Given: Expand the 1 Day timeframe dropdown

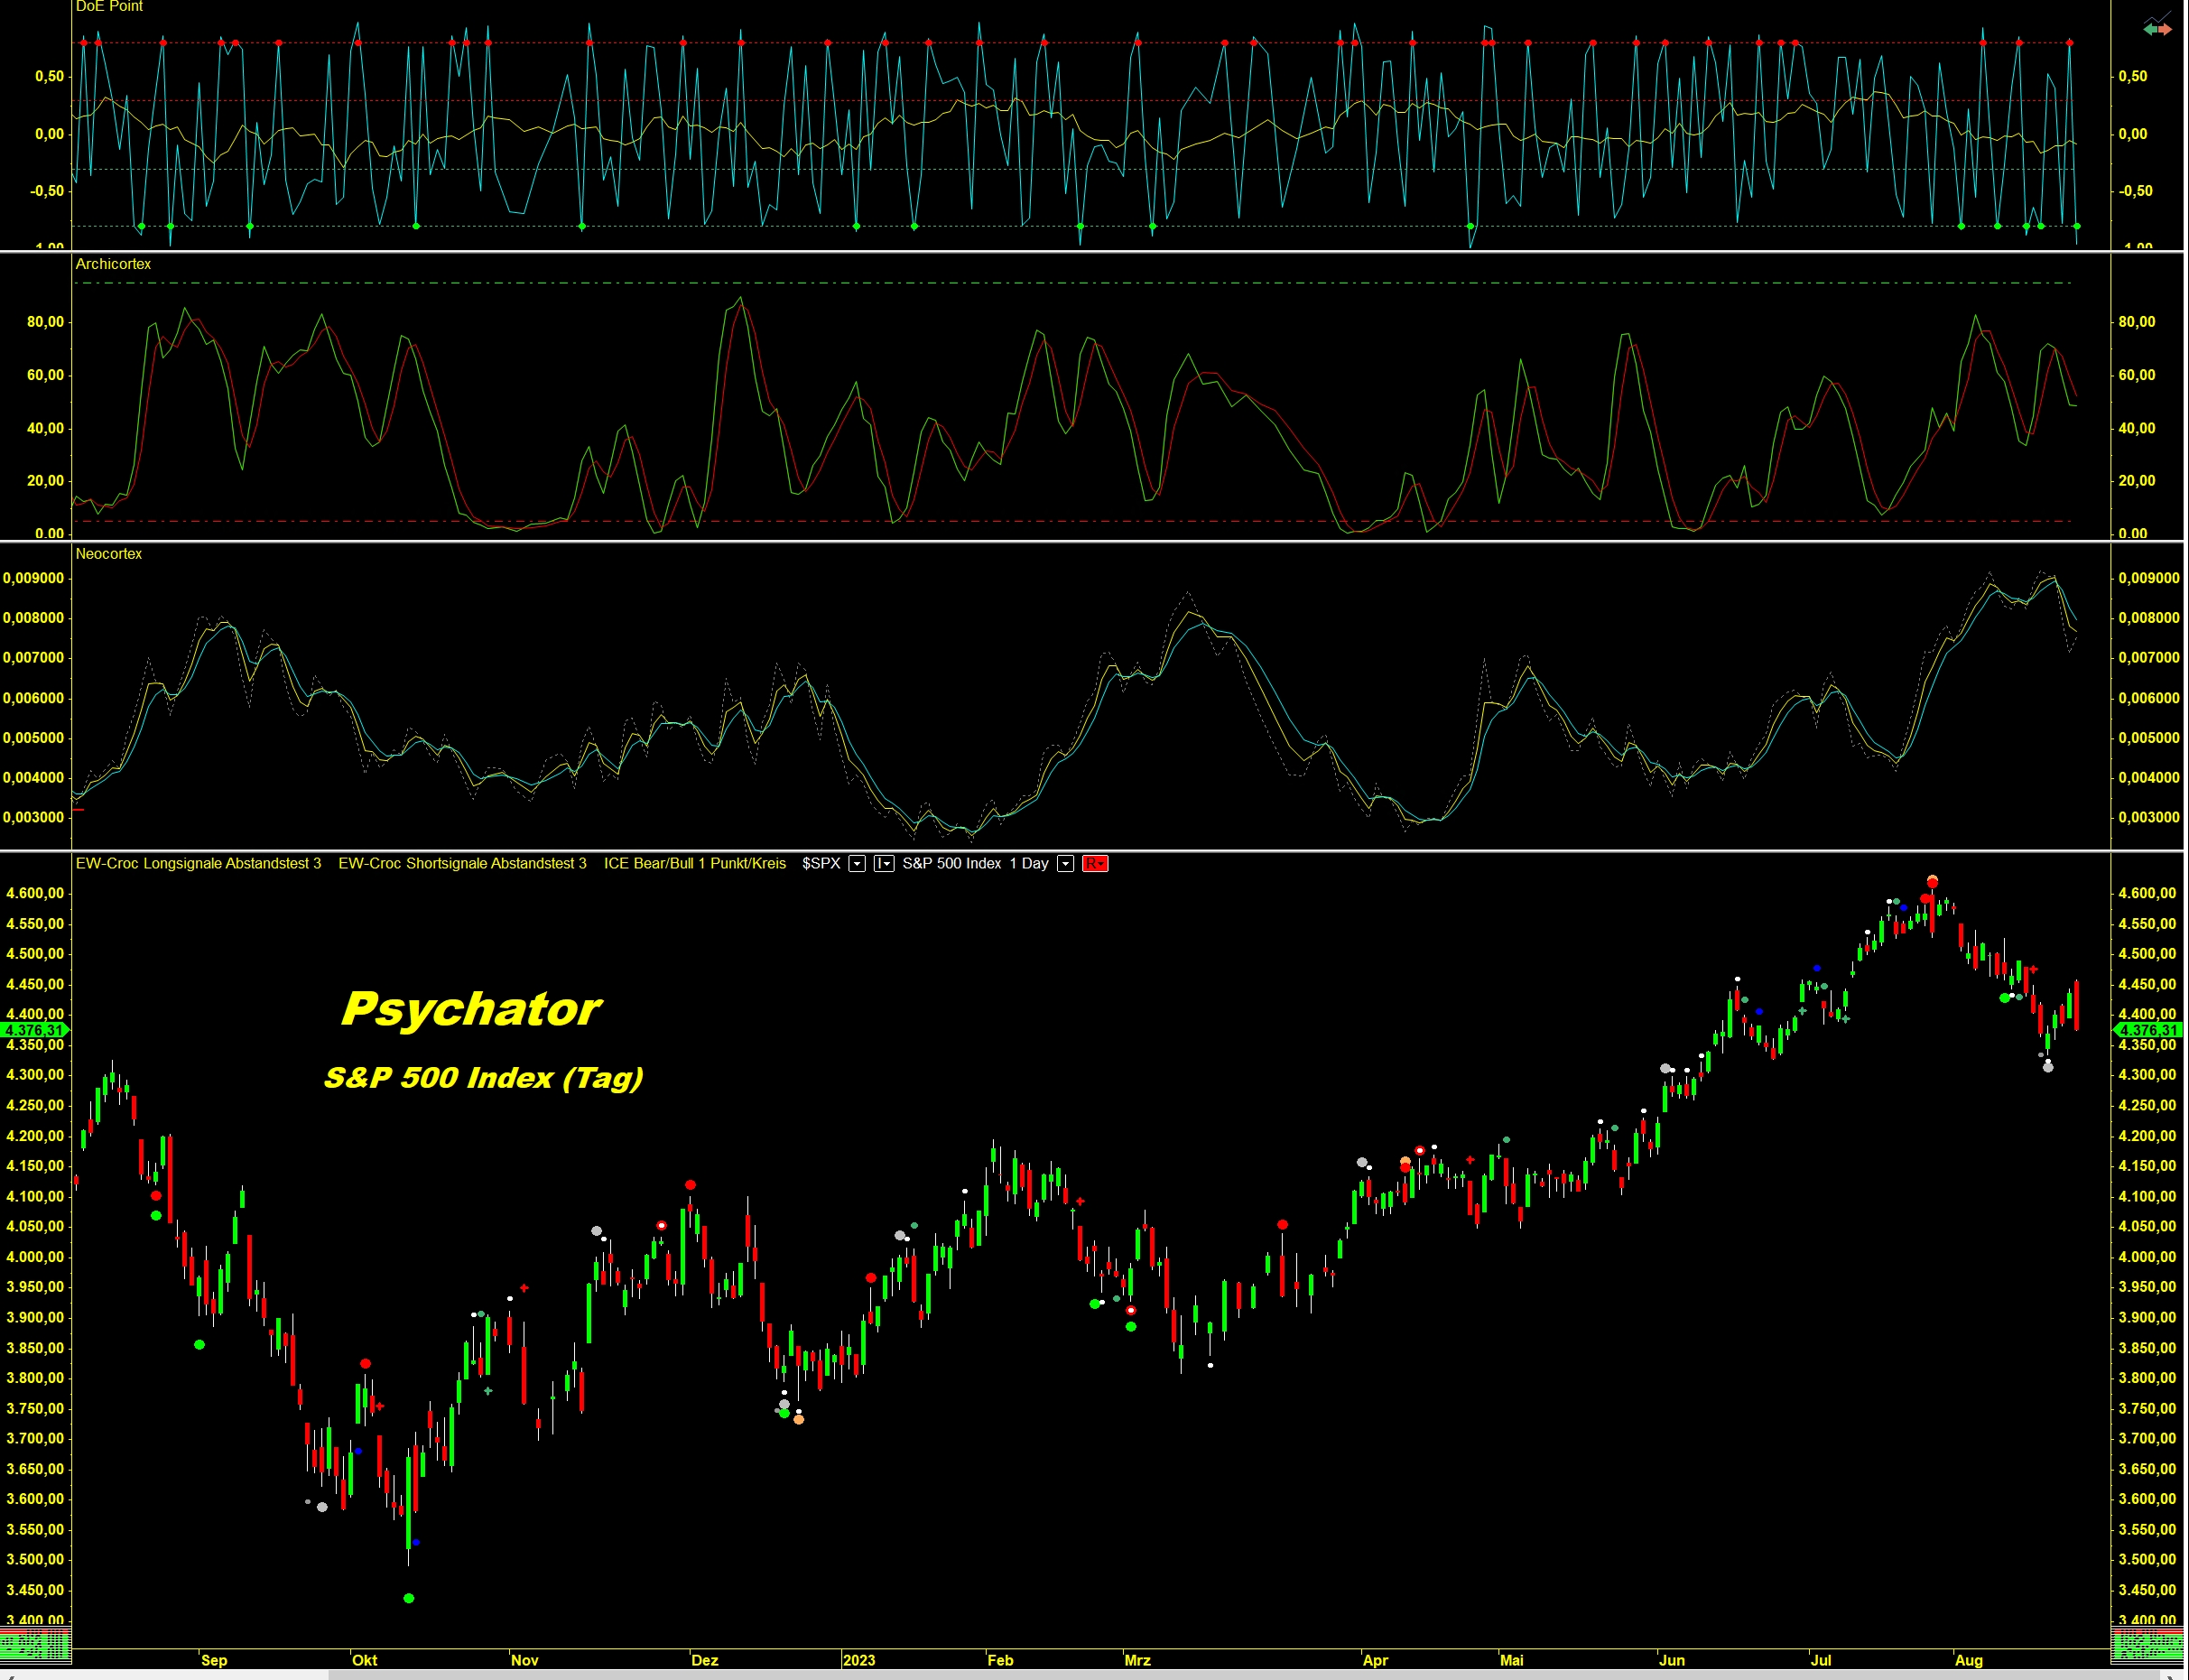Looking at the screenshot, I should tap(1065, 864).
